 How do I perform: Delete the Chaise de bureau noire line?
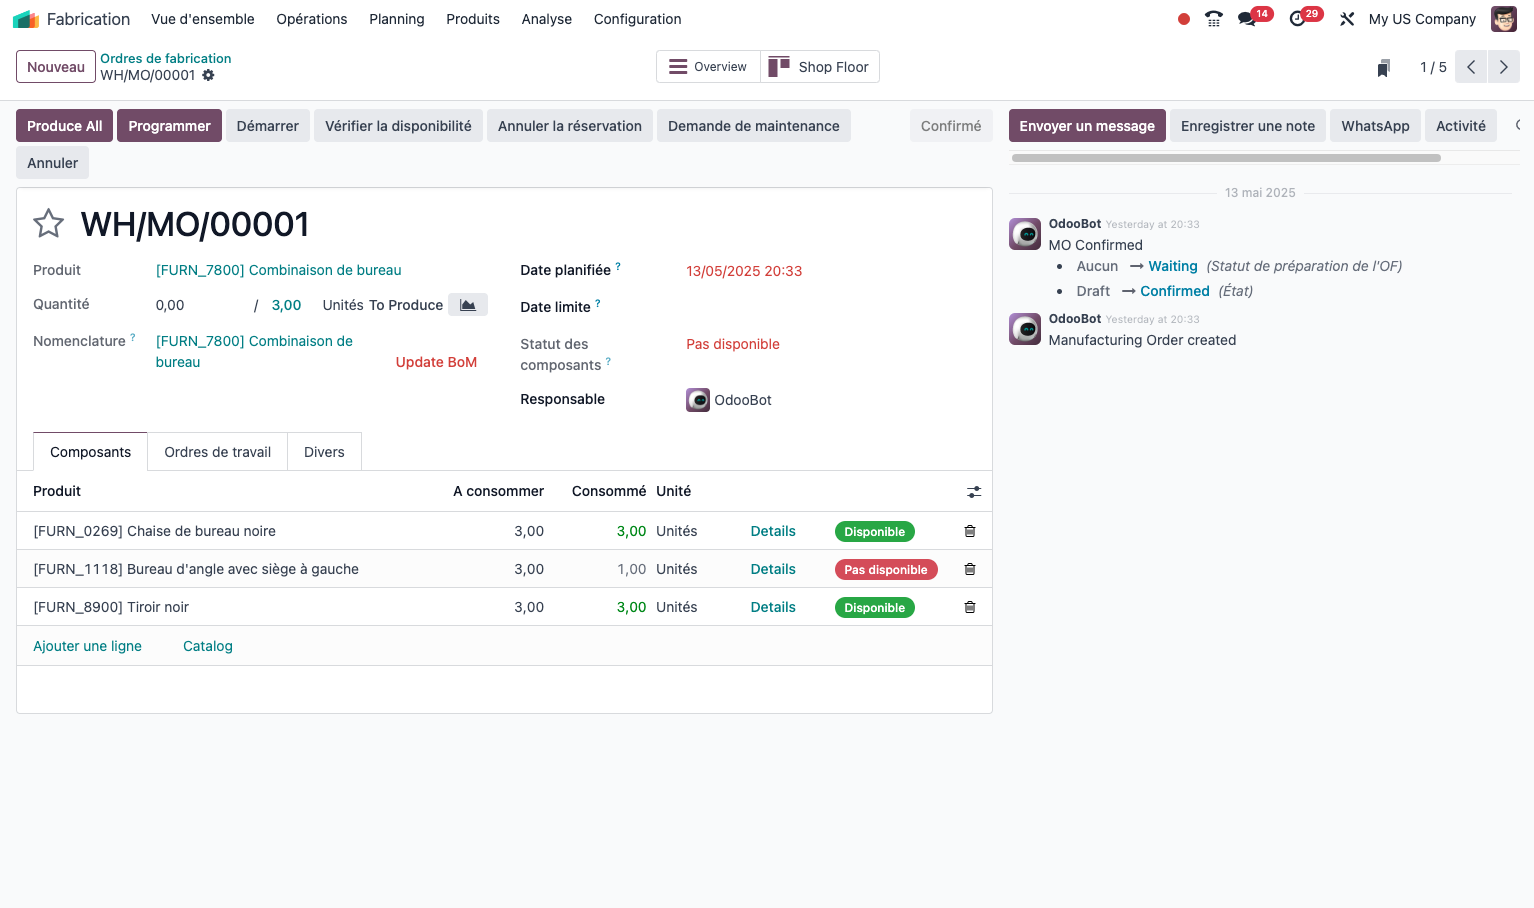pyautogui.click(x=970, y=531)
